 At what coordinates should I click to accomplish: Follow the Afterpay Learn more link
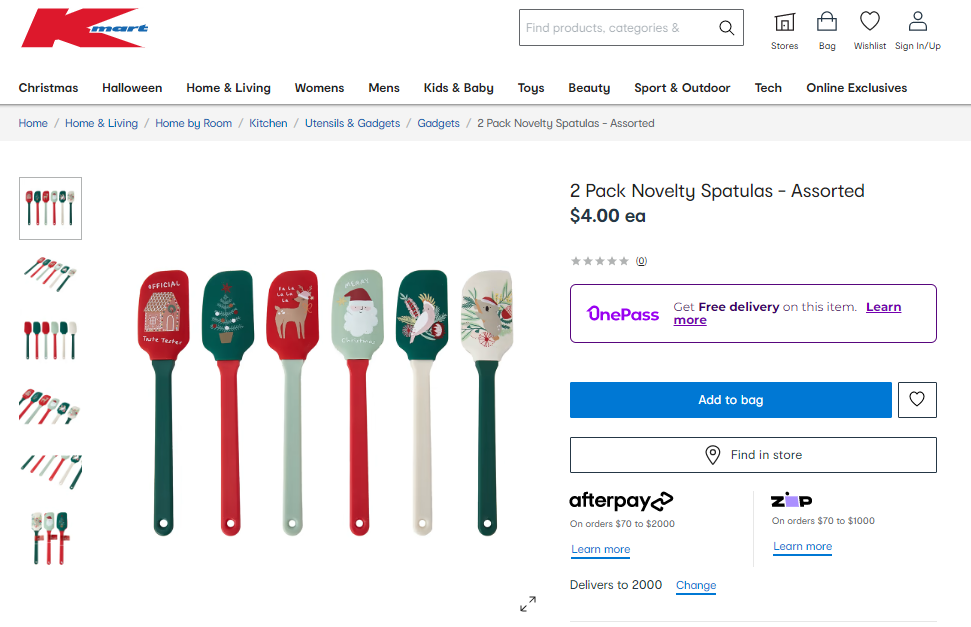[x=600, y=550]
